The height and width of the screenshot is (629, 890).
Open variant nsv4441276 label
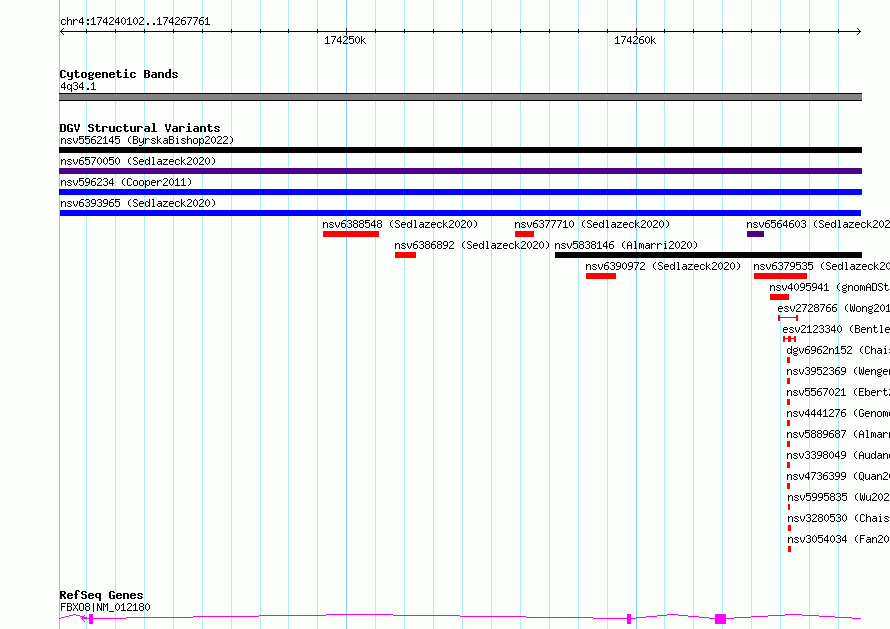pos(838,413)
